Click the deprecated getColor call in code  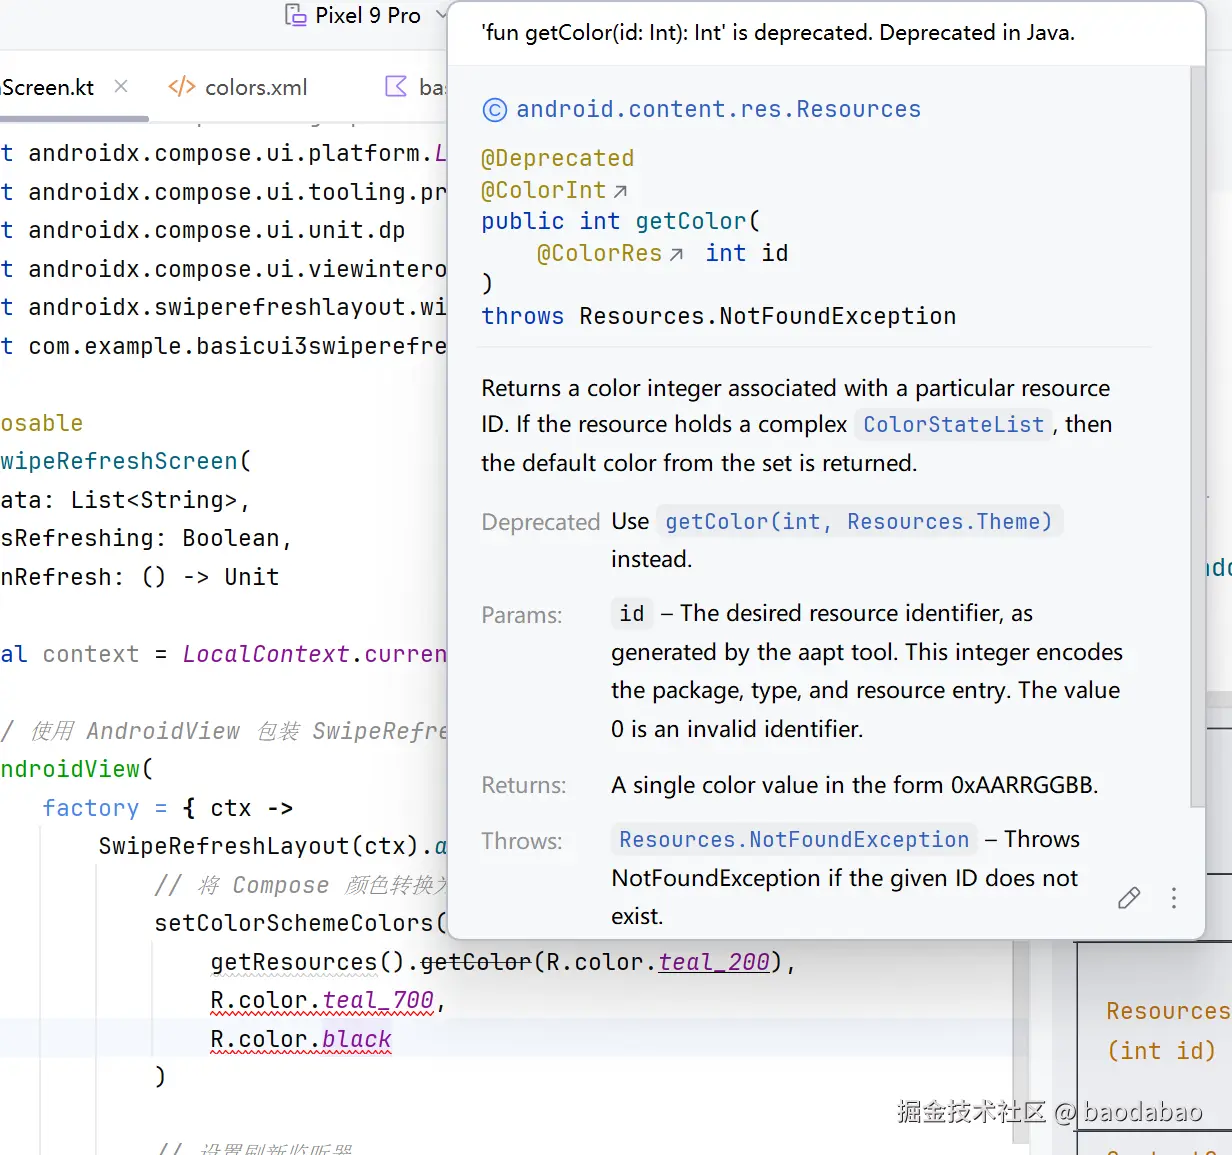pos(476,962)
